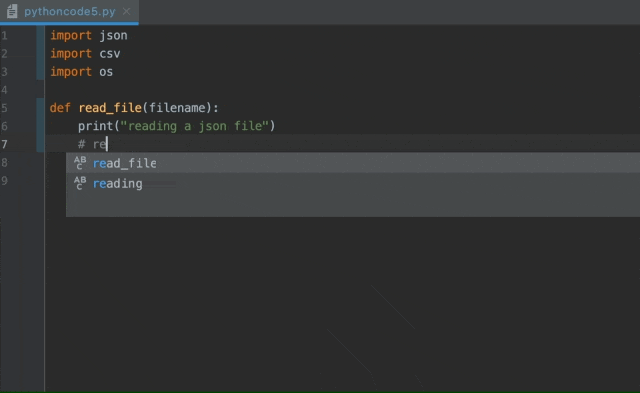Click line number 1 in the gutter
This screenshot has width=640, height=393.
tap(4, 36)
